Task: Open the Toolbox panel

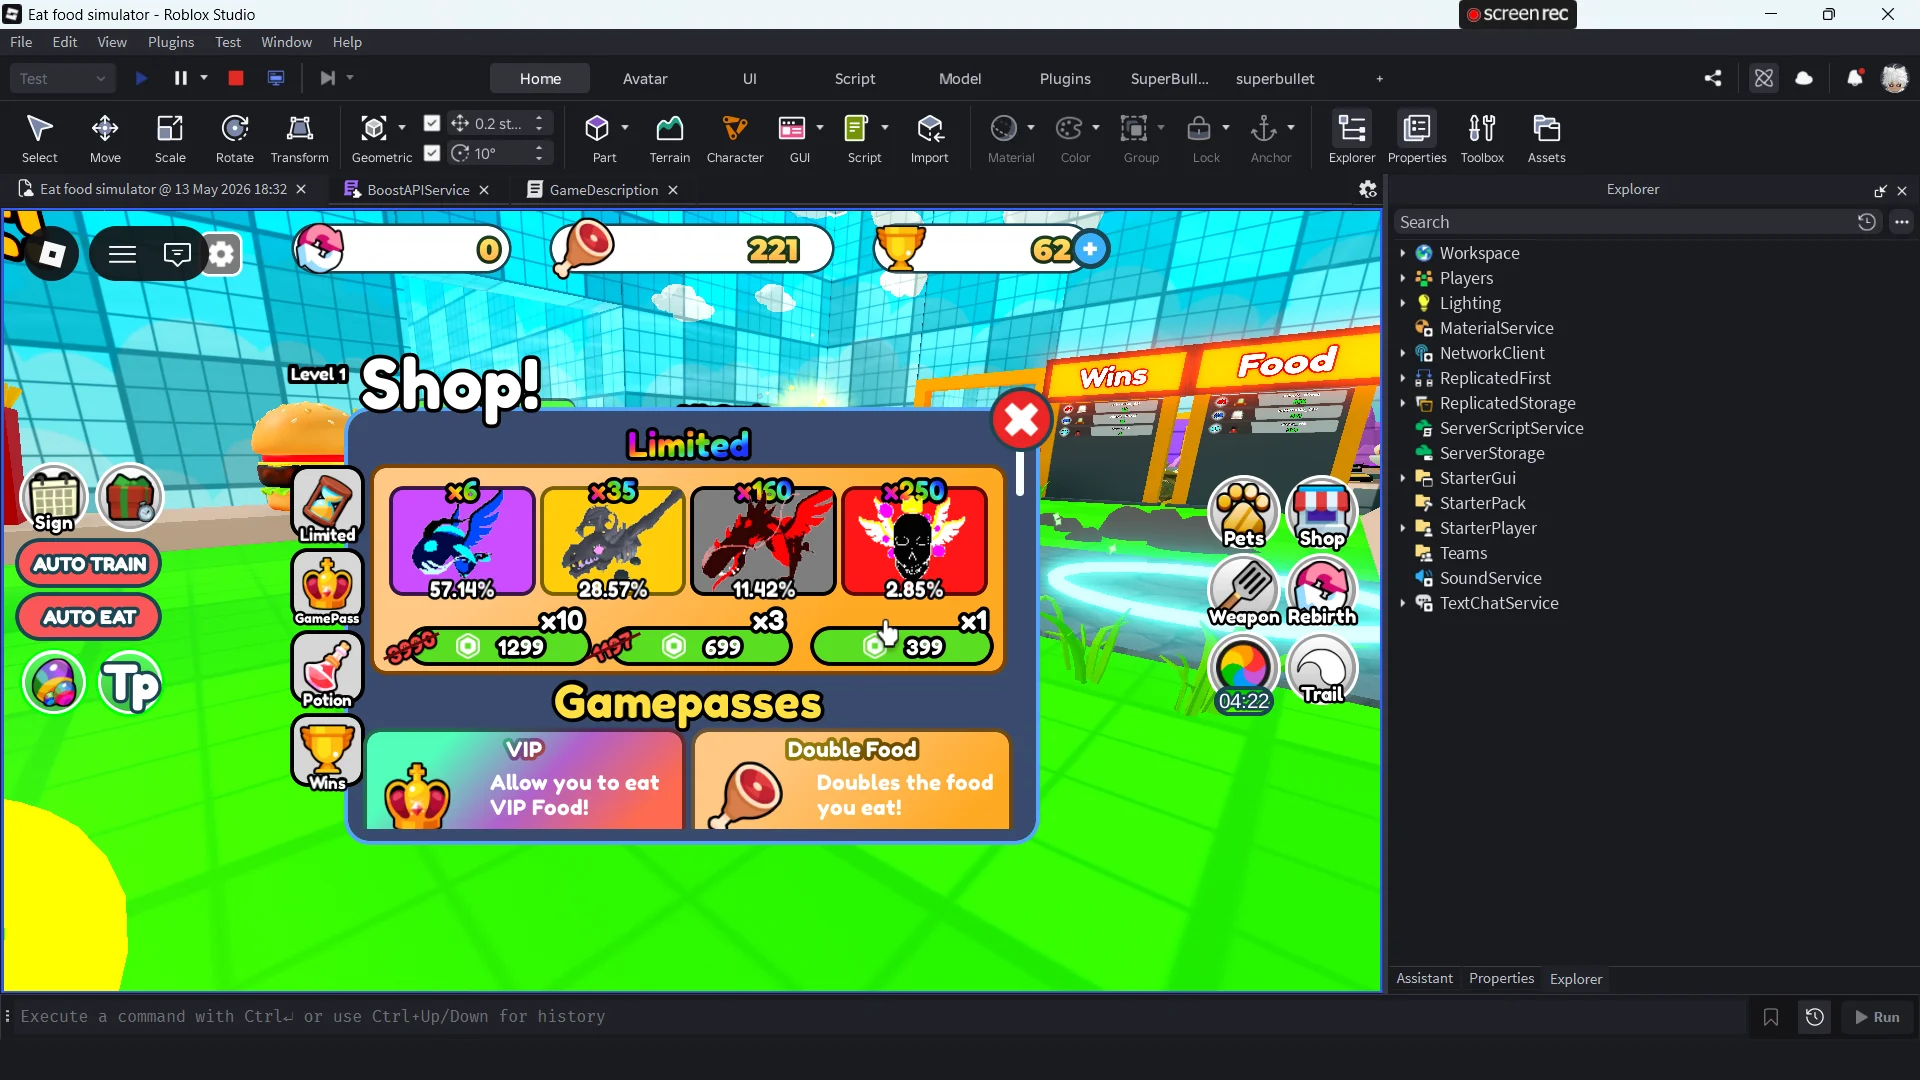Action: coord(1482,138)
